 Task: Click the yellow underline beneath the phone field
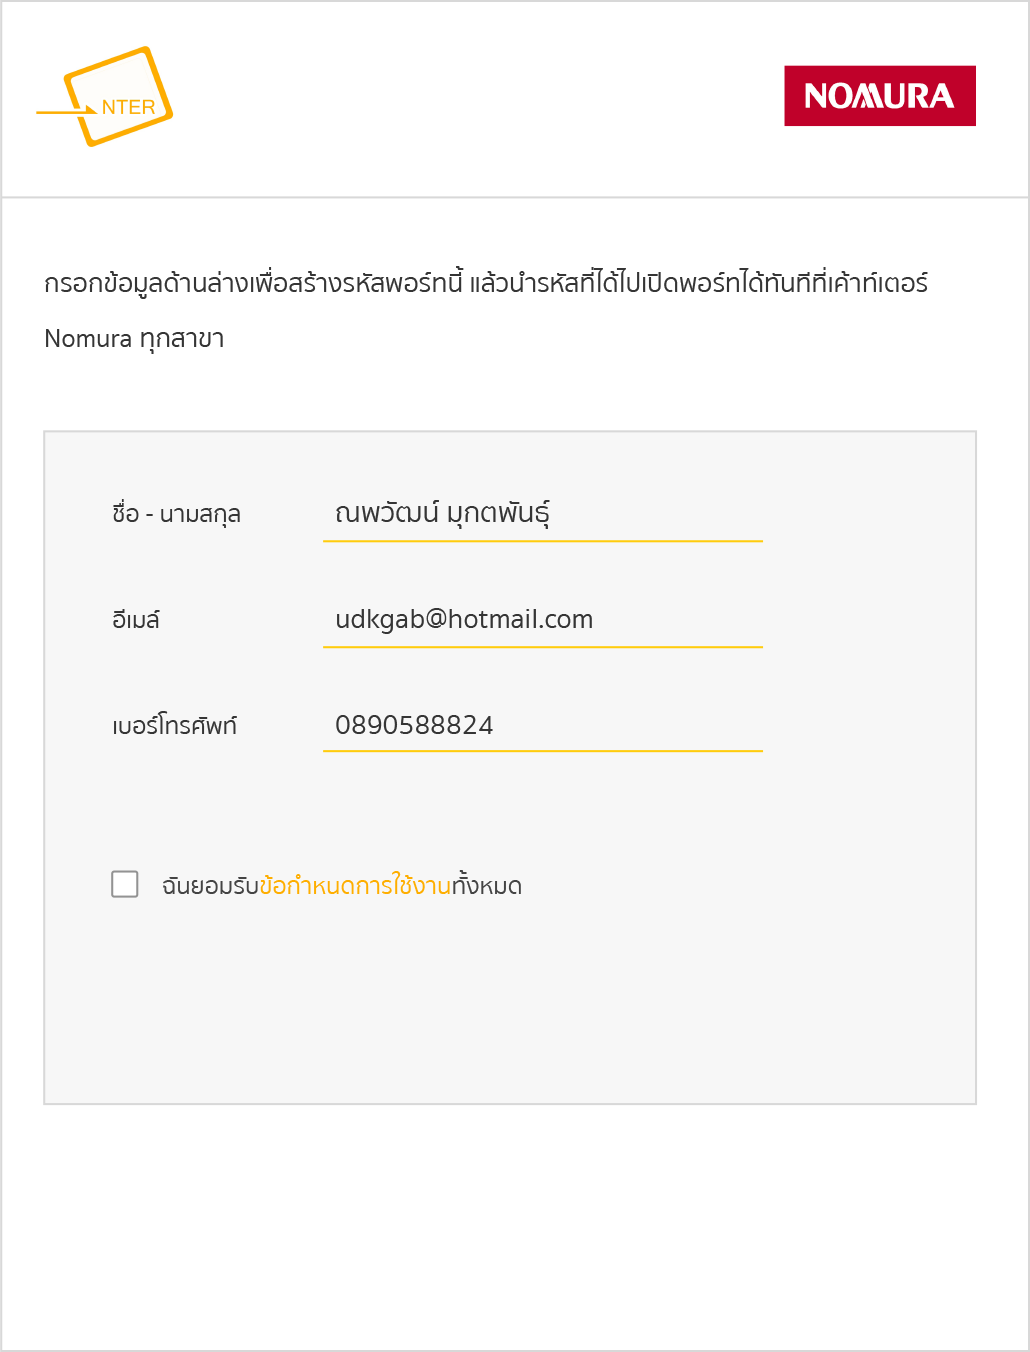coord(542,751)
